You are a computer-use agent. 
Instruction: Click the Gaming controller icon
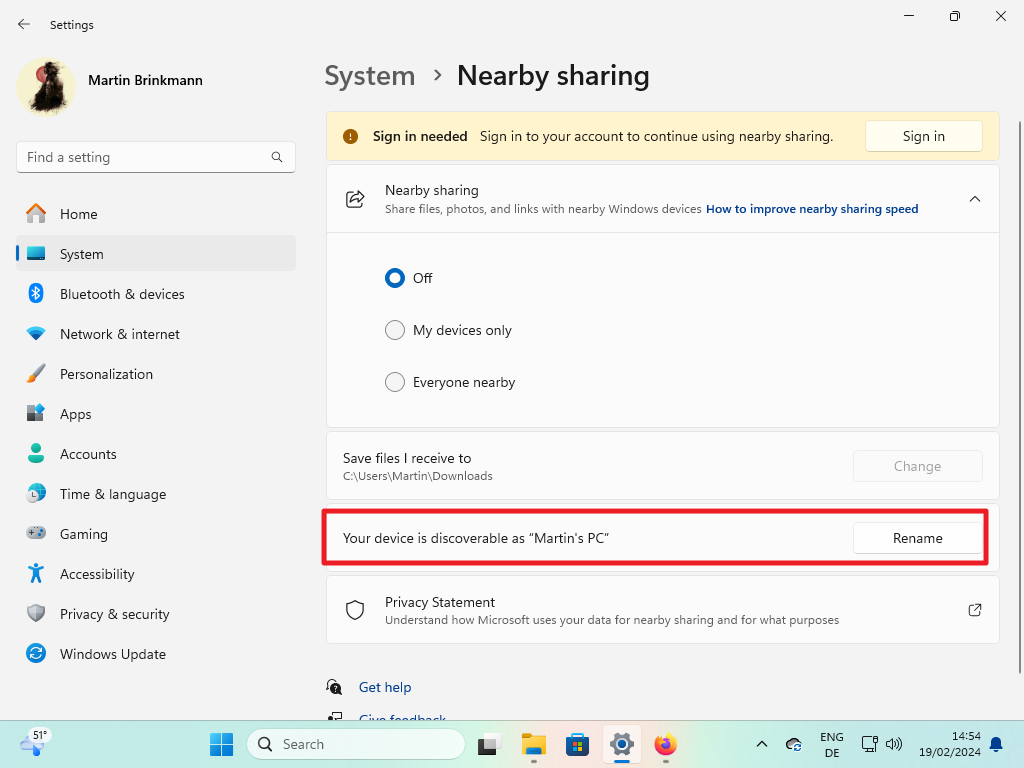[35, 533]
